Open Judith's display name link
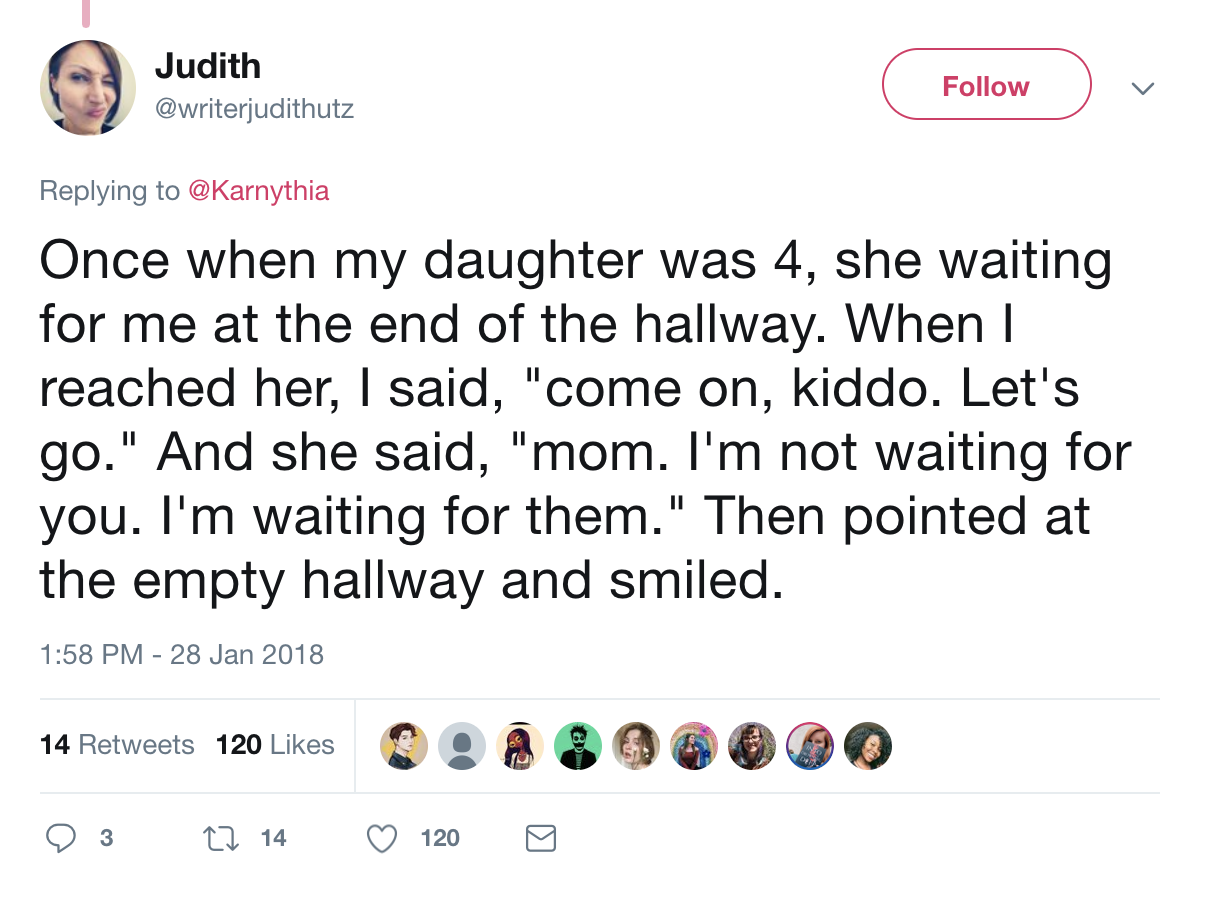The height and width of the screenshot is (900, 1208). click(208, 66)
